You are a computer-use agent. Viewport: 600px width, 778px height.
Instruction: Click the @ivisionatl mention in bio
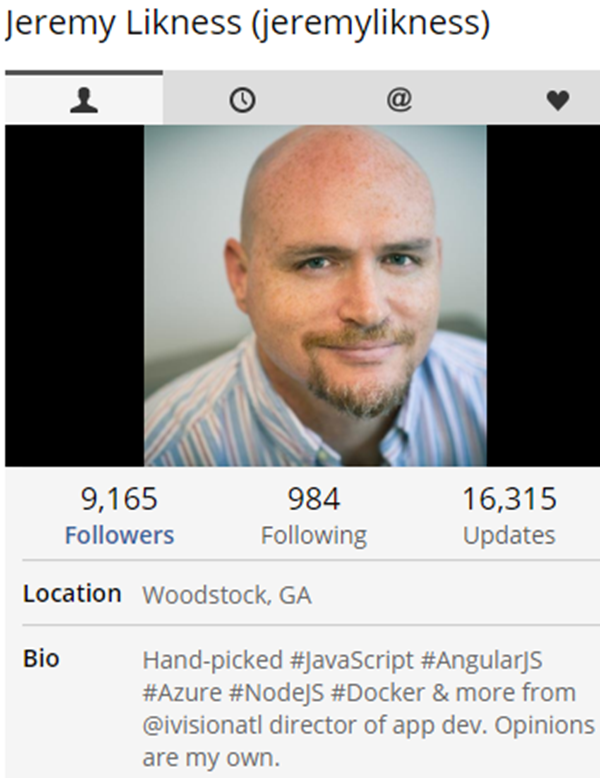202,725
